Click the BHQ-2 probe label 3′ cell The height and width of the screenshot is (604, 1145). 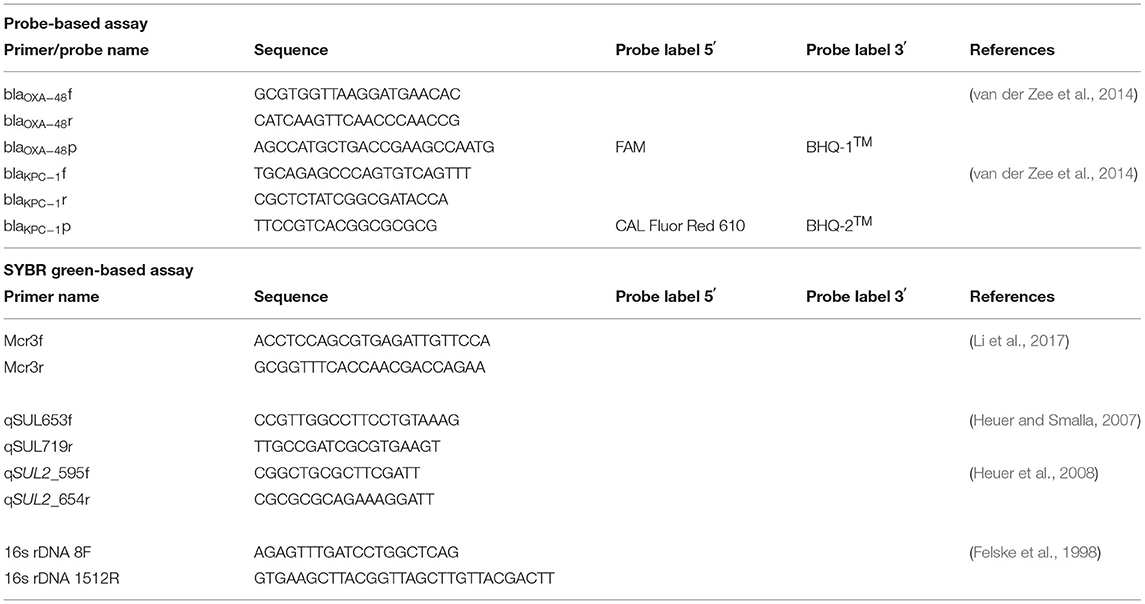click(839, 224)
